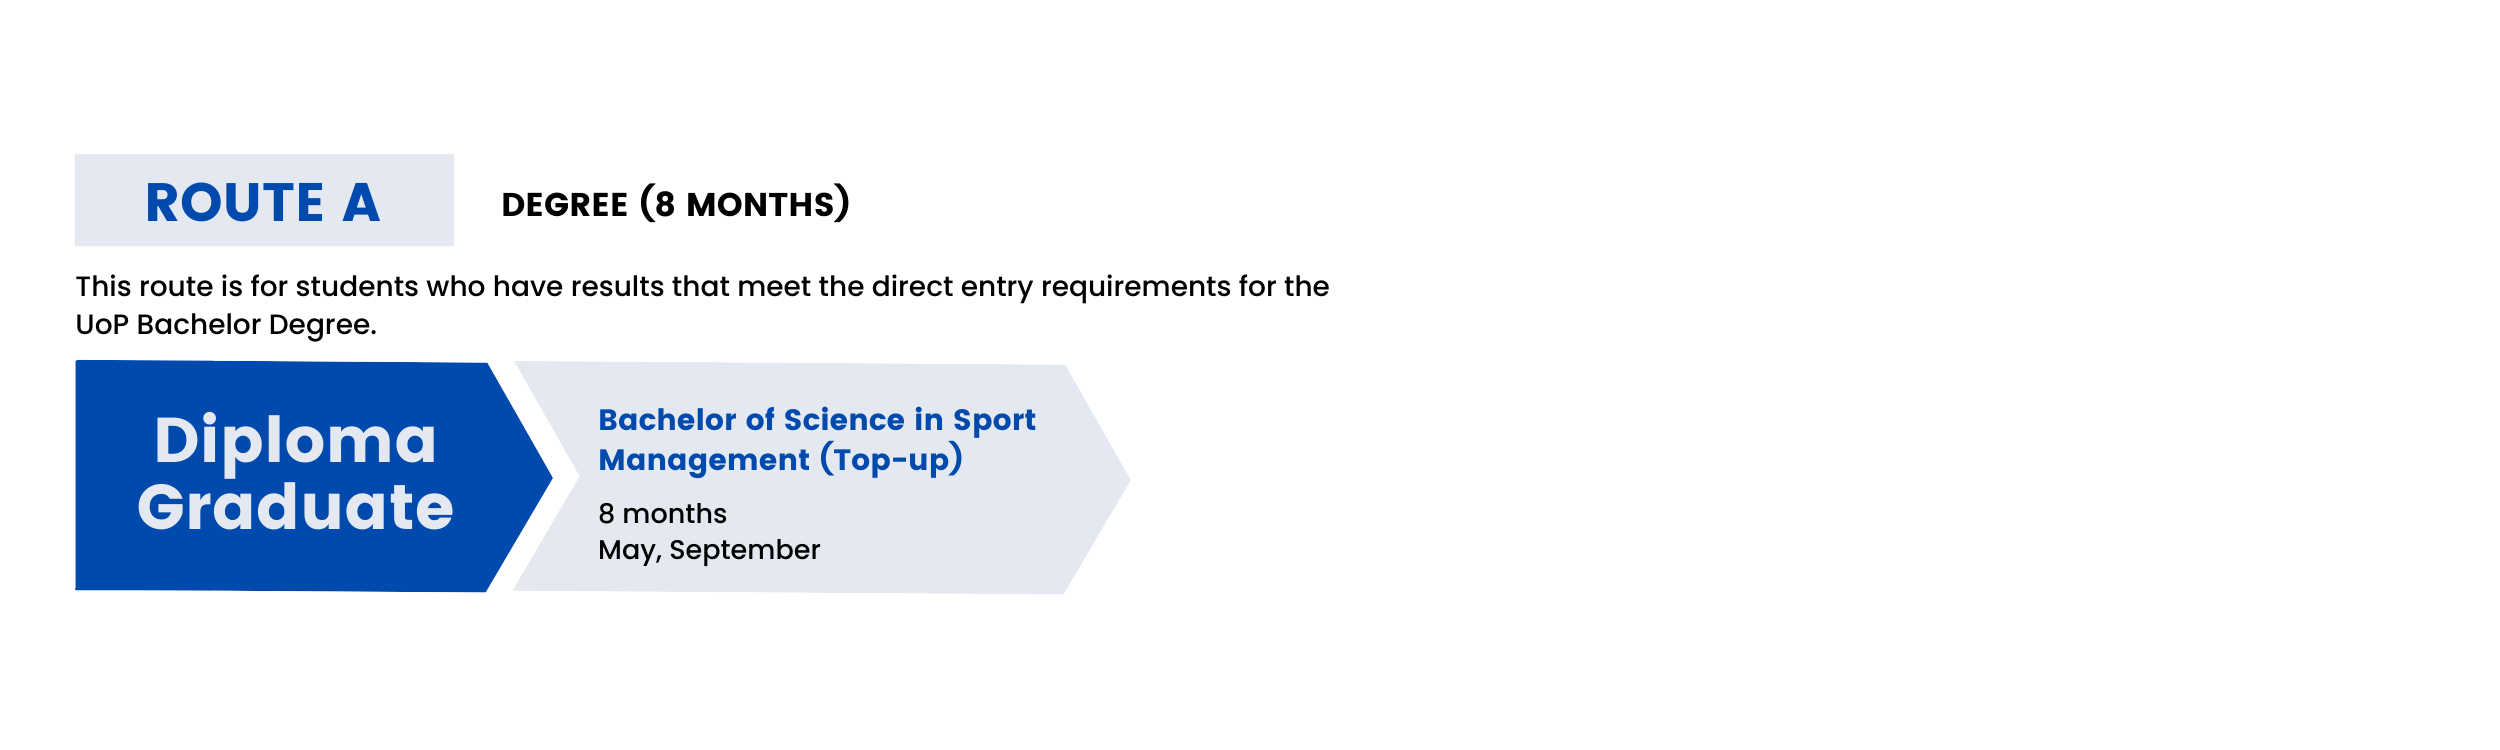Click the '(8 MONTHS)' part of heading
The height and width of the screenshot is (750, 2500).
coord(745,203)
